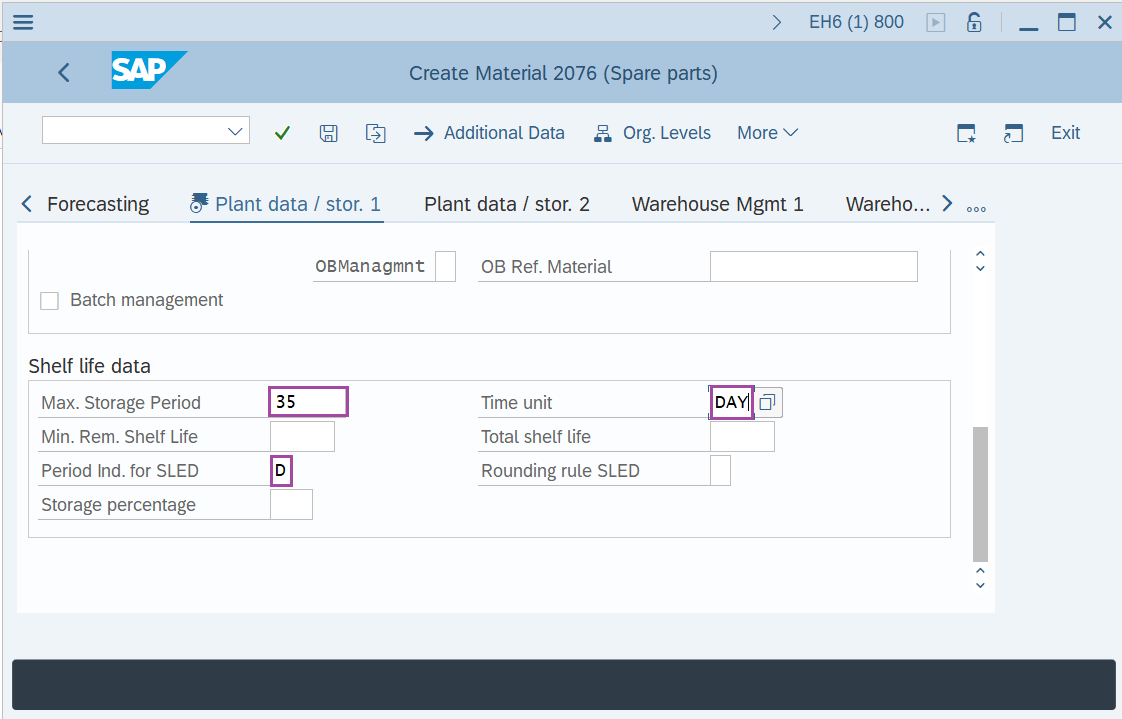Click the Total shelf life input field
This screenshot has width=1122, height=719.
tap(742, 437)
